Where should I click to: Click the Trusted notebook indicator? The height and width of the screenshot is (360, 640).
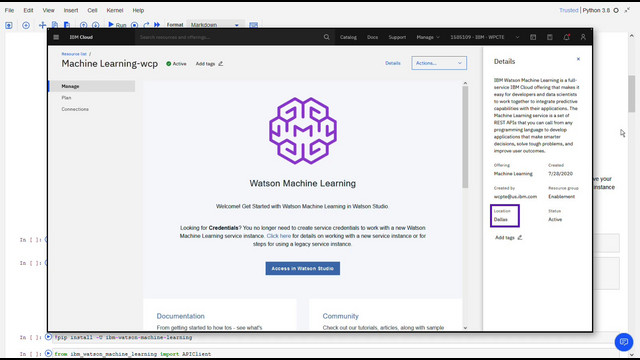tap(569, 10)
